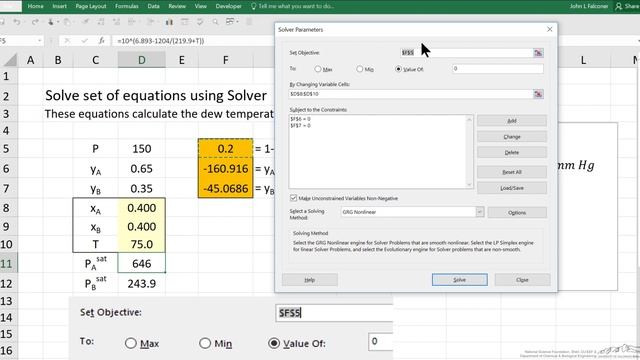Select the constraint "$F$7 = 0"
This screenshot has height=360, width=640.
pos(301,125)
